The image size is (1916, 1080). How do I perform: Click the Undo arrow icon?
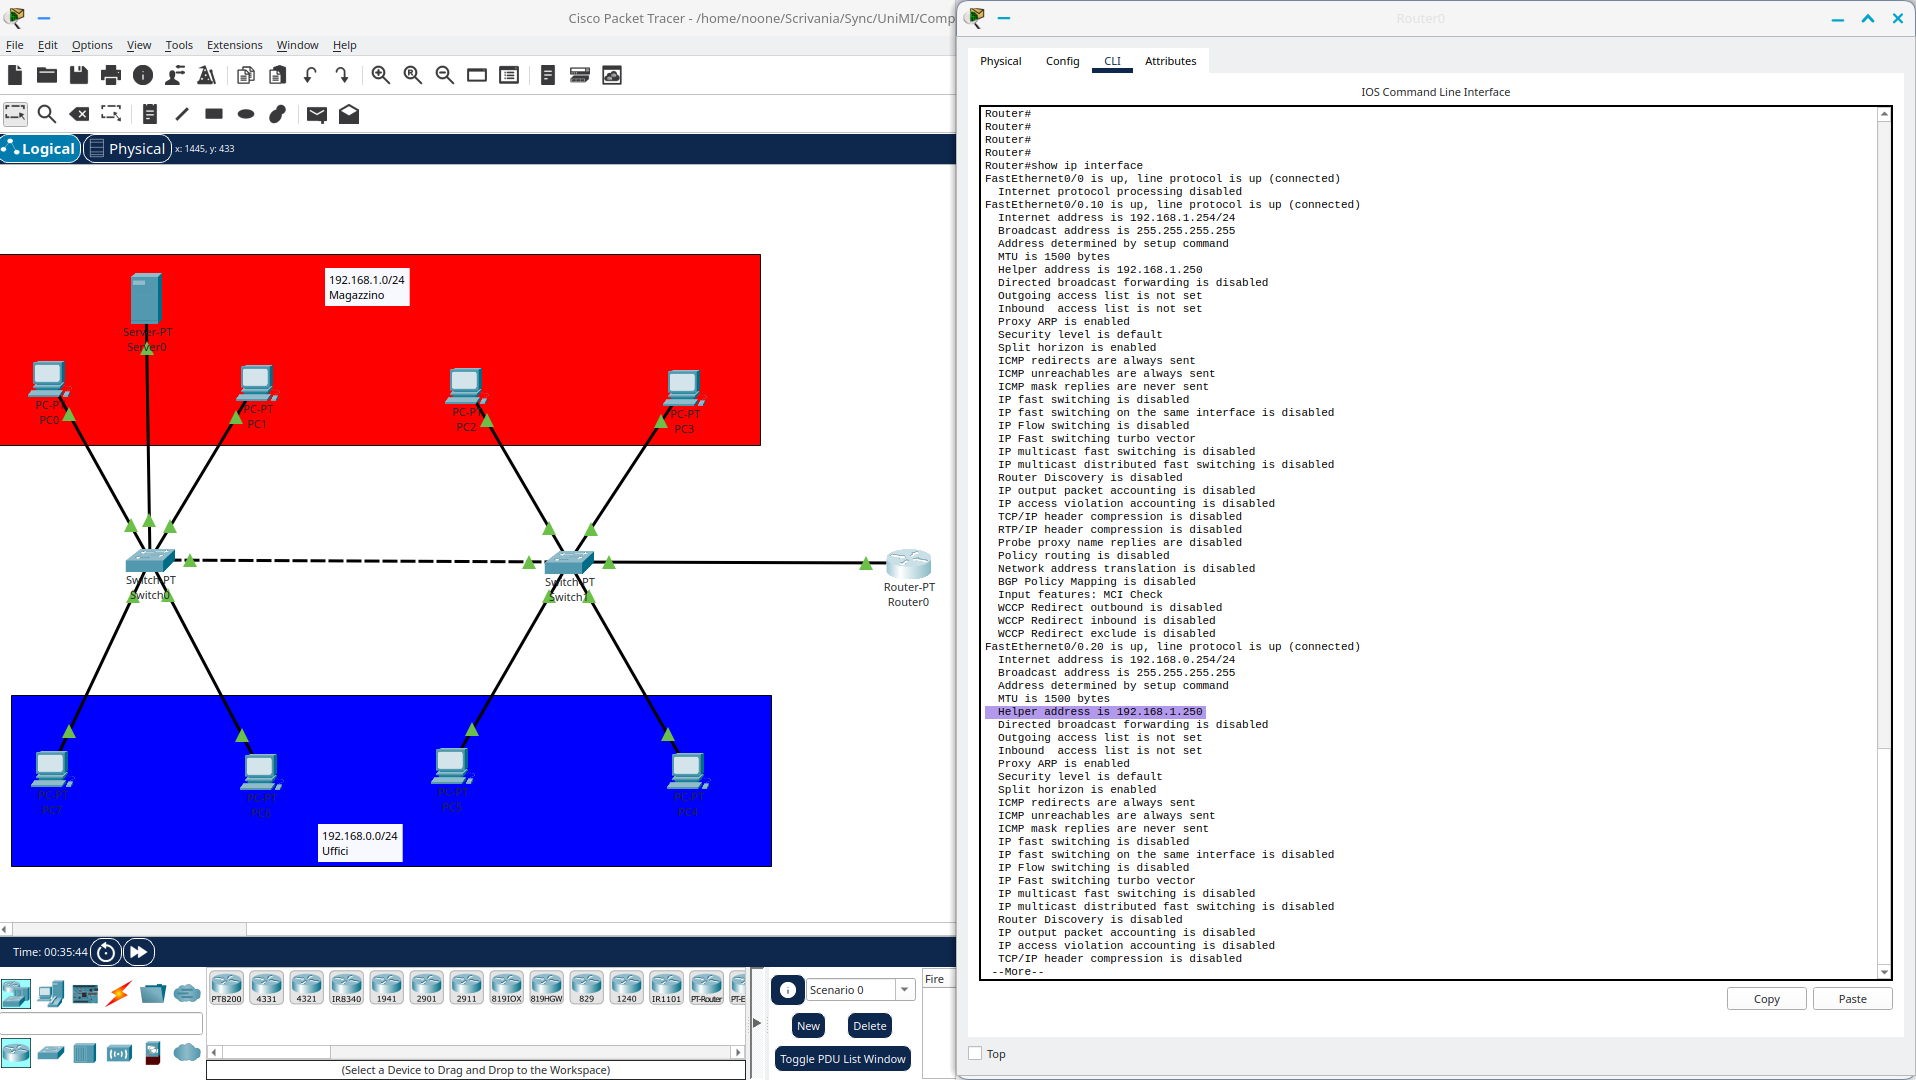click(x=310, y=75)
